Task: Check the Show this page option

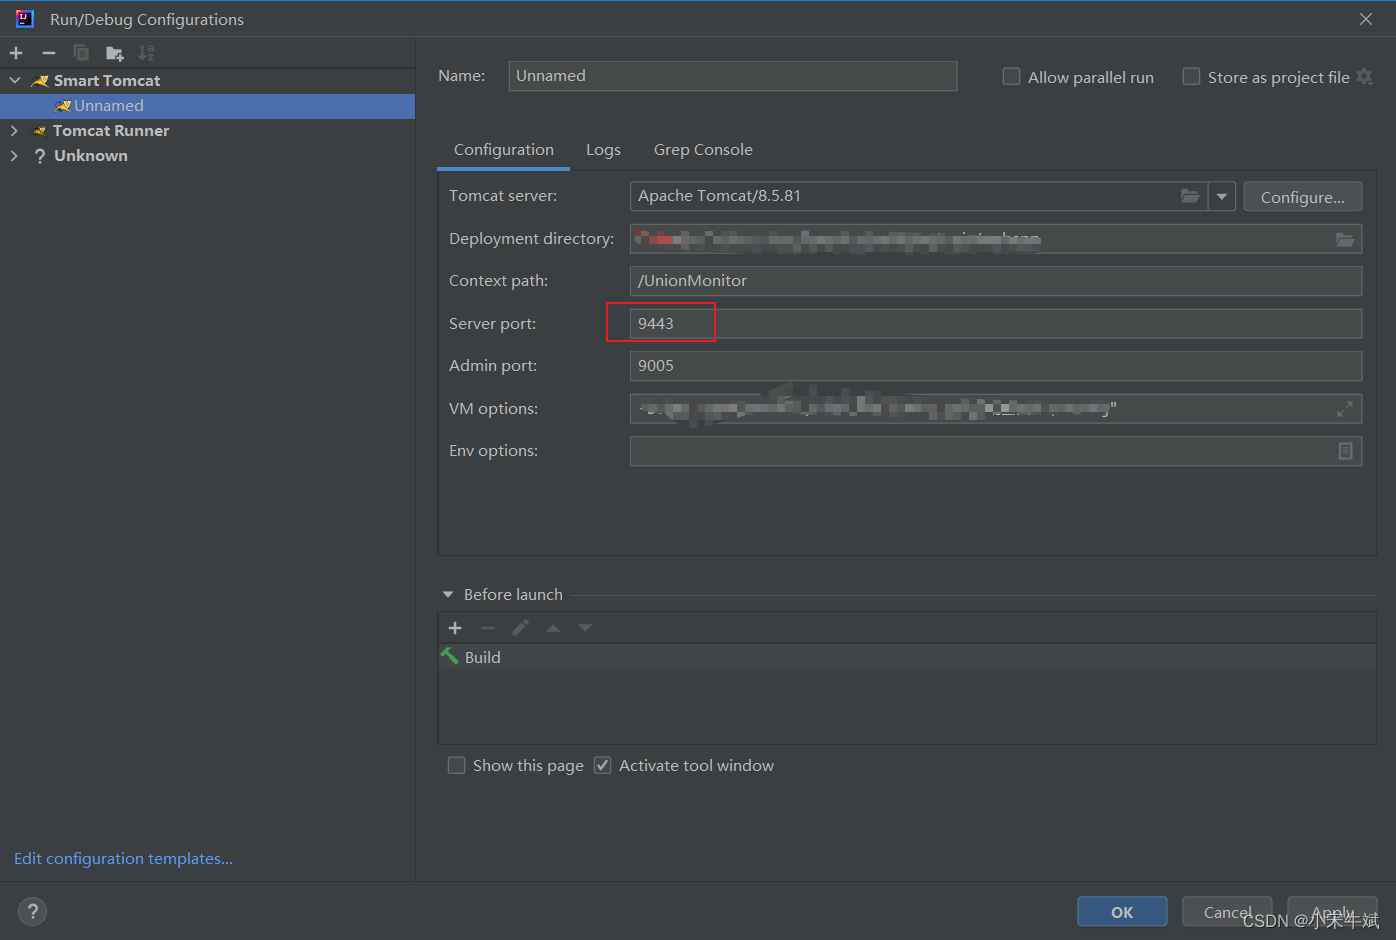Action: point(456,765)
